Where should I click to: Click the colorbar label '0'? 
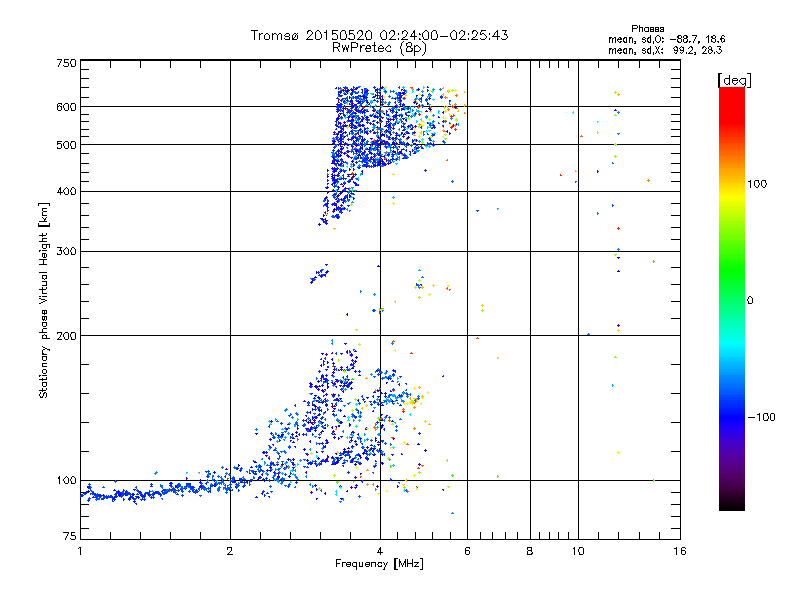(750, 301)
